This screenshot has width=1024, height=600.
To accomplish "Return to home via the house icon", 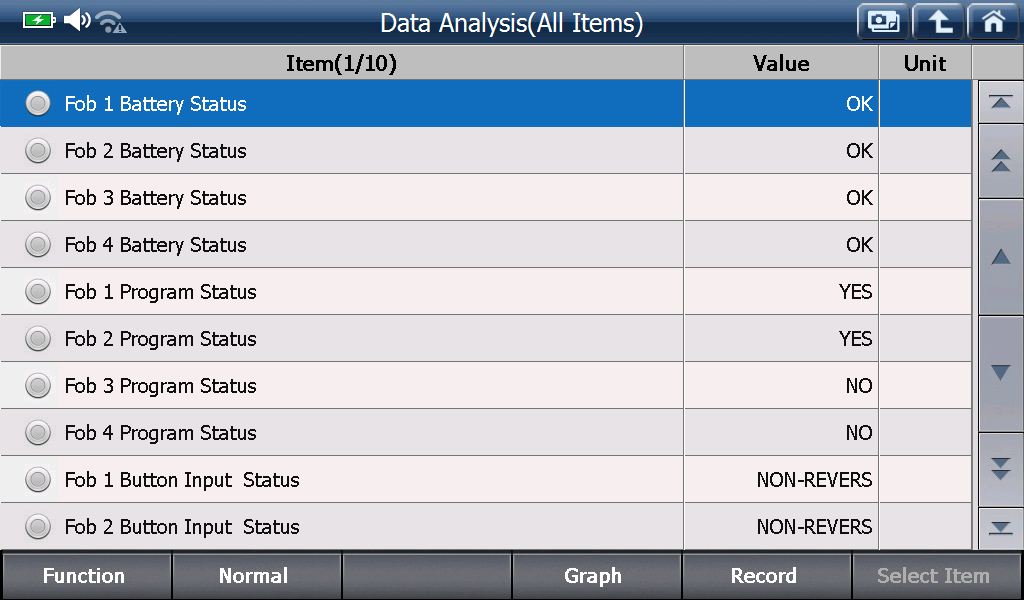I will (x=994, y=22).
